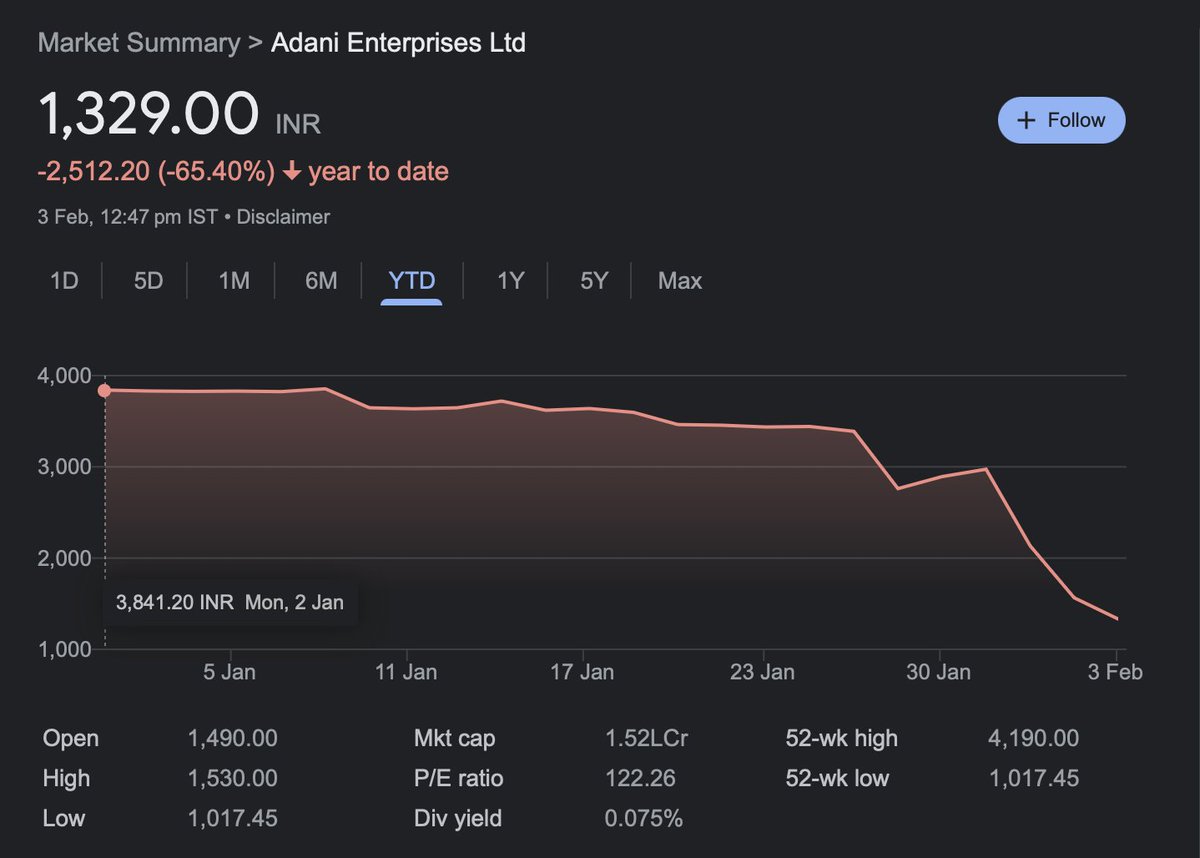
Task: Open the Disclaimer link
Action: (x=283, y=216)
